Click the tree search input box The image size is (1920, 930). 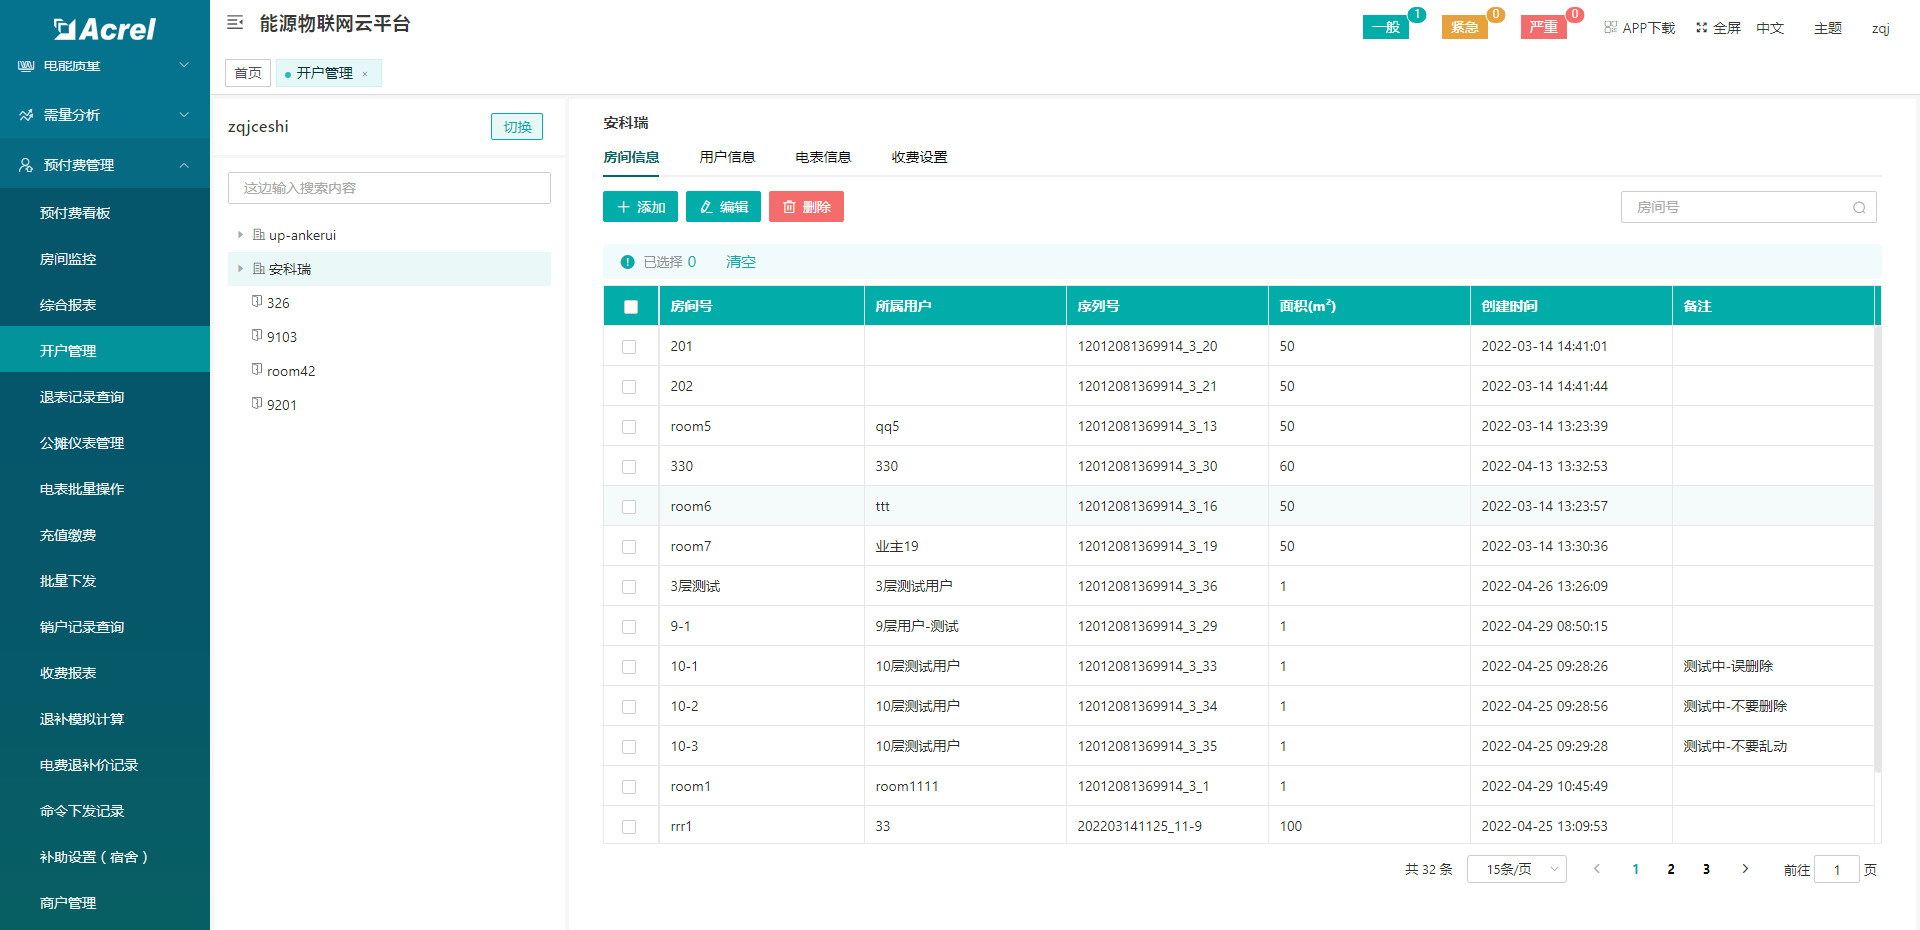point(389,188)
